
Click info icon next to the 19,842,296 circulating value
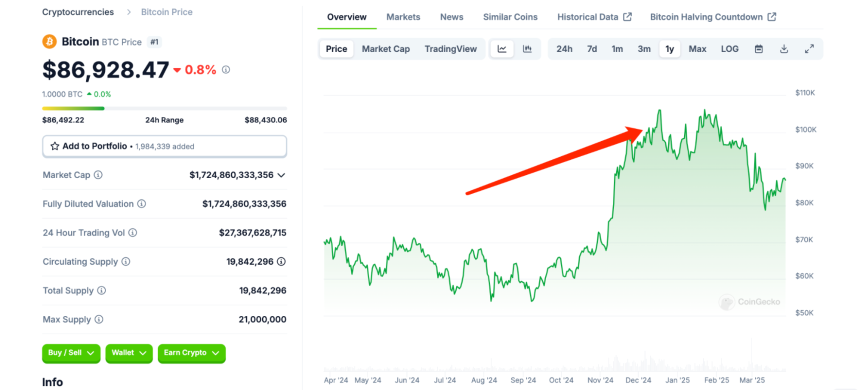point(281,262)
